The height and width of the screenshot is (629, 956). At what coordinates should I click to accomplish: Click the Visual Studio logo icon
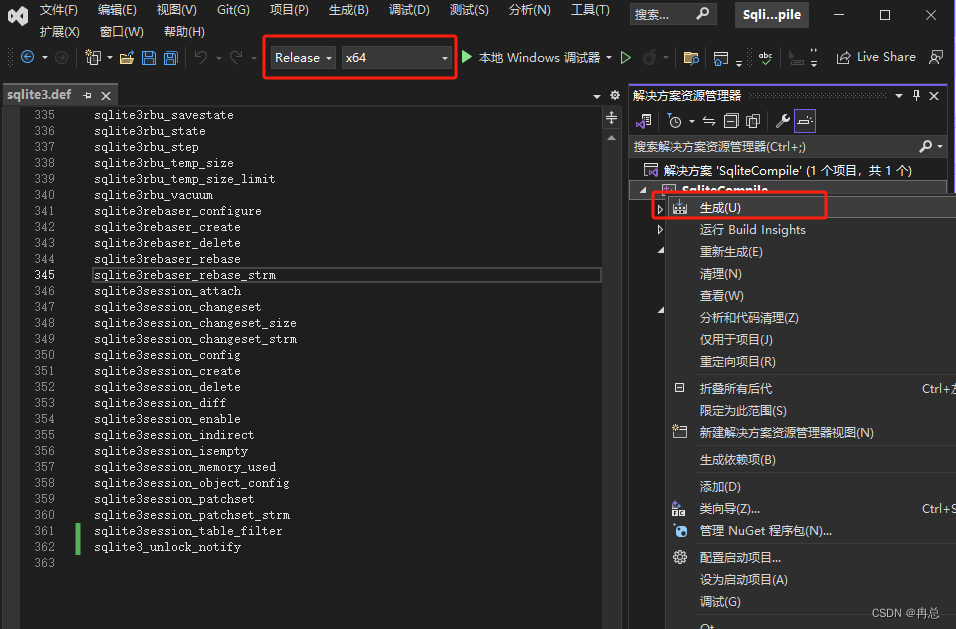(x=18, y=16)
